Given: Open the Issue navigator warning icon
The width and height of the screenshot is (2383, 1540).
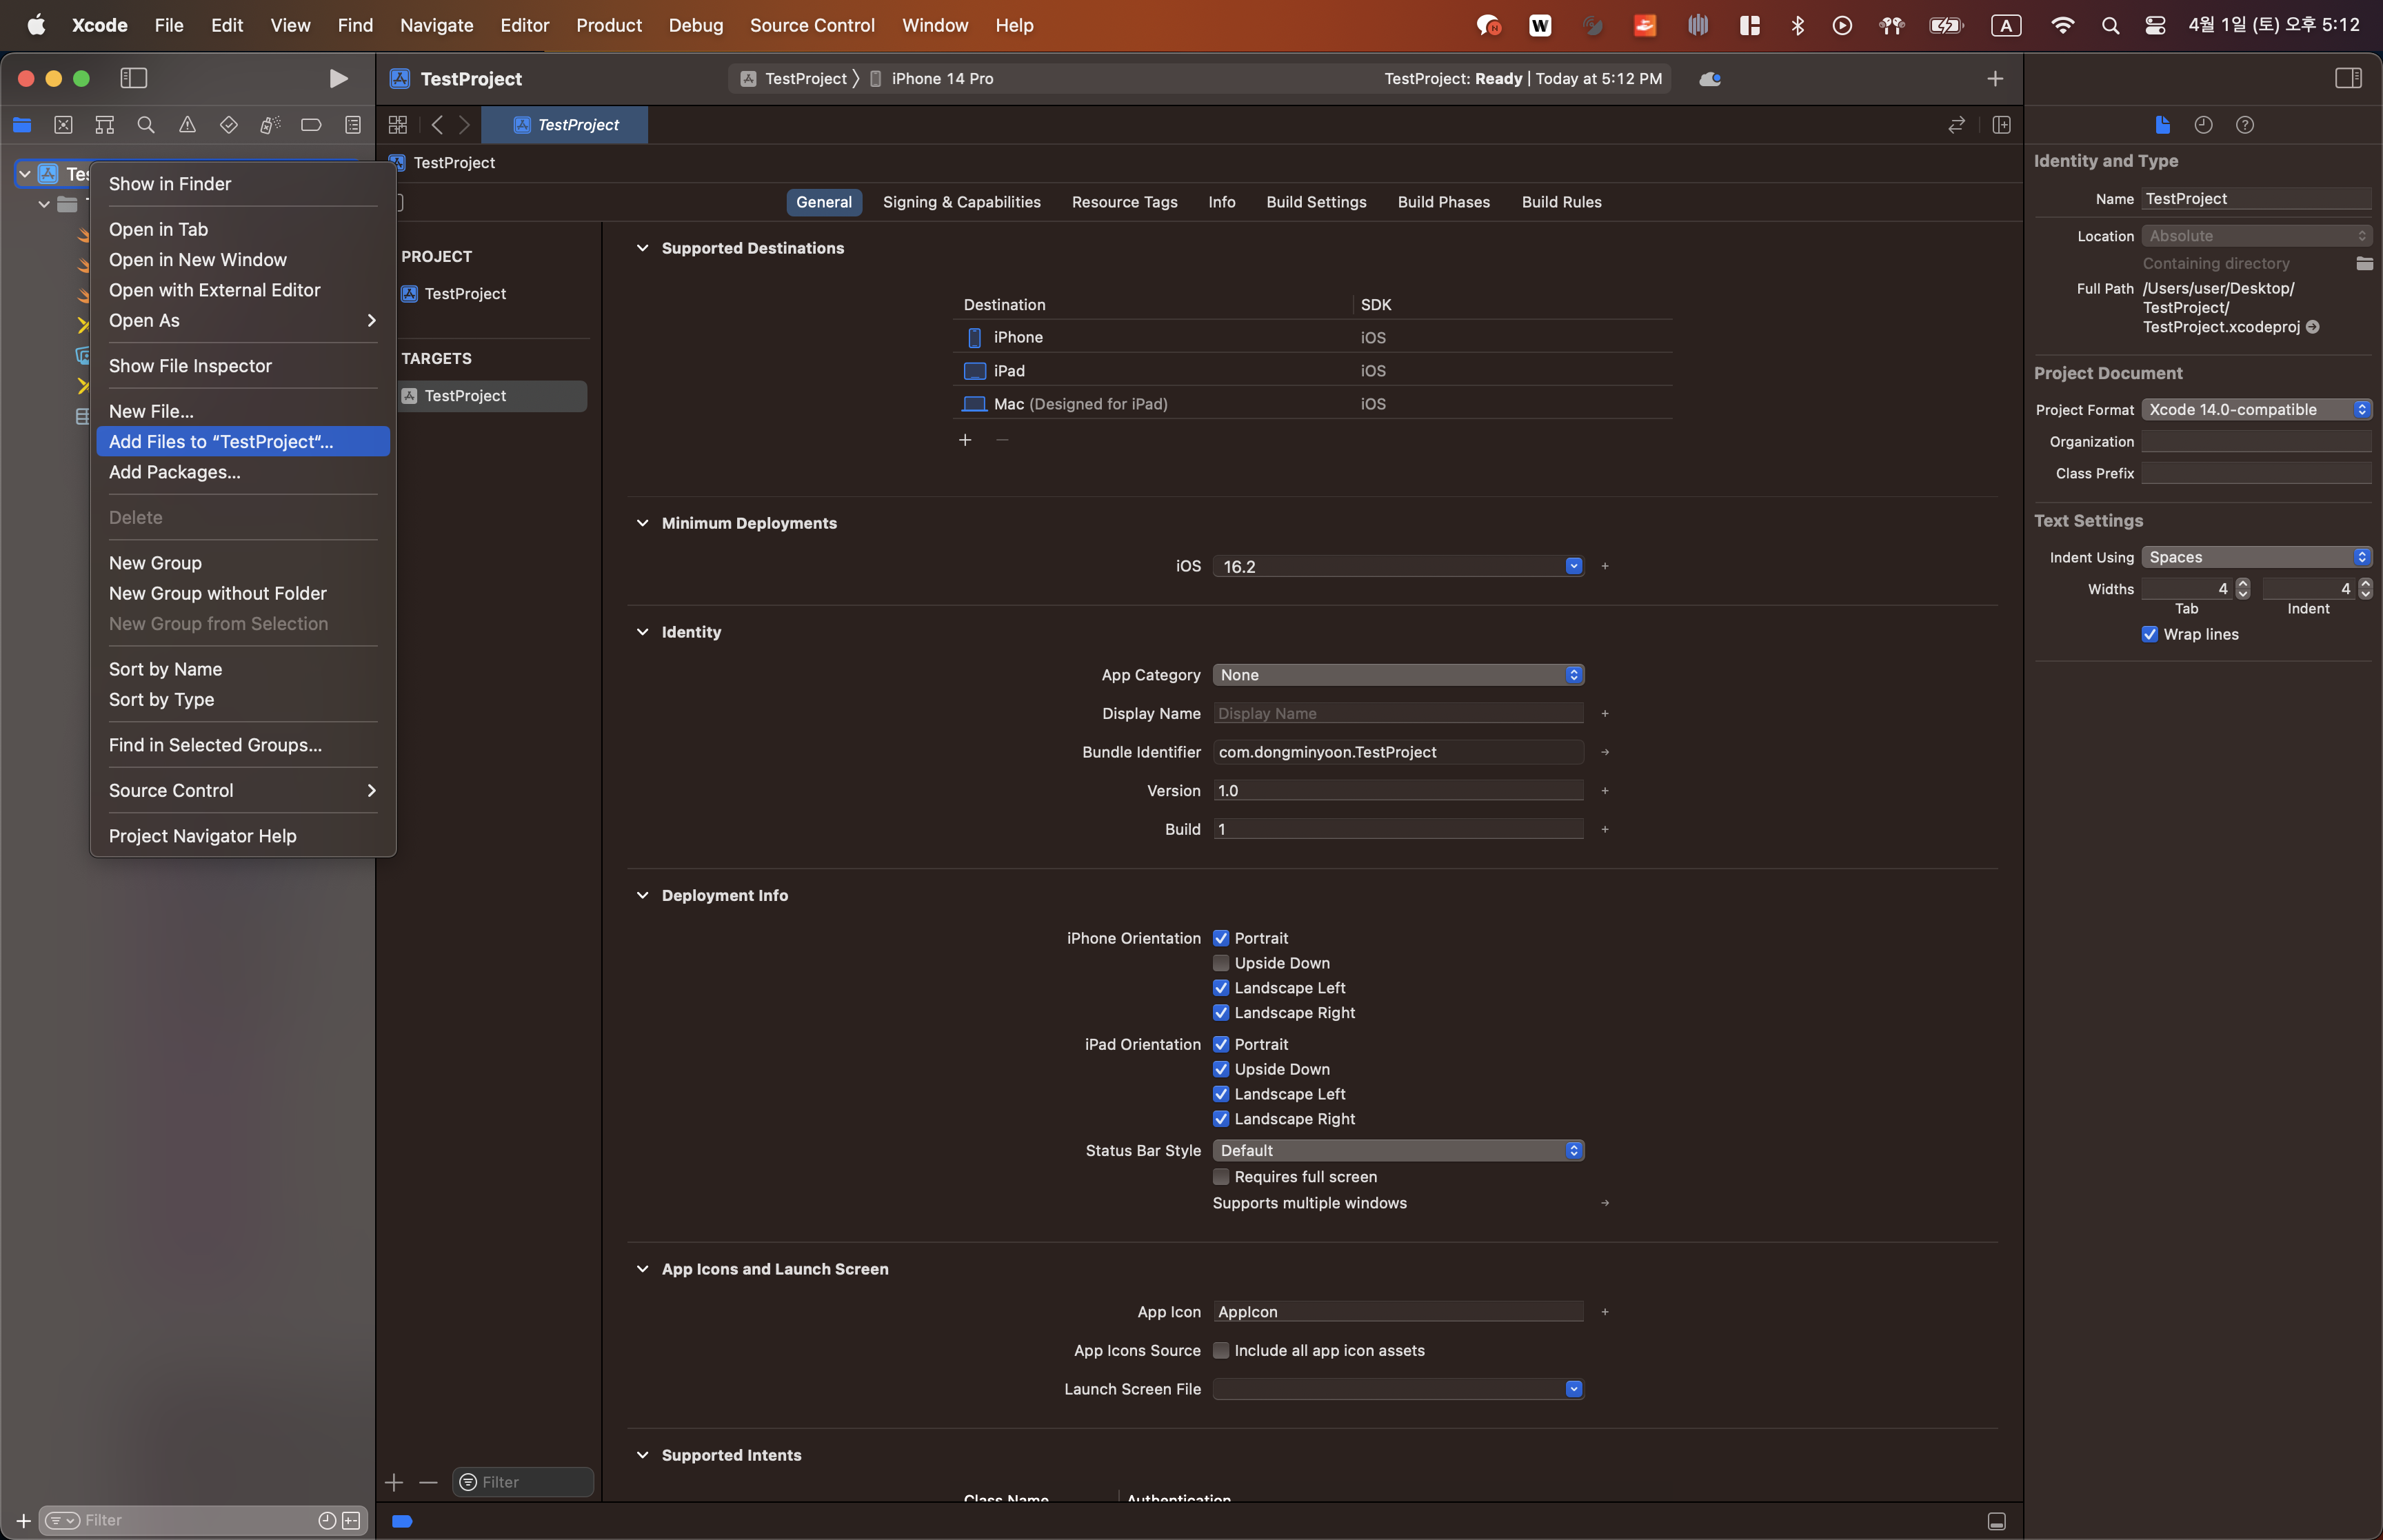Looking at the screenshot, I should [x=187, y=125].
